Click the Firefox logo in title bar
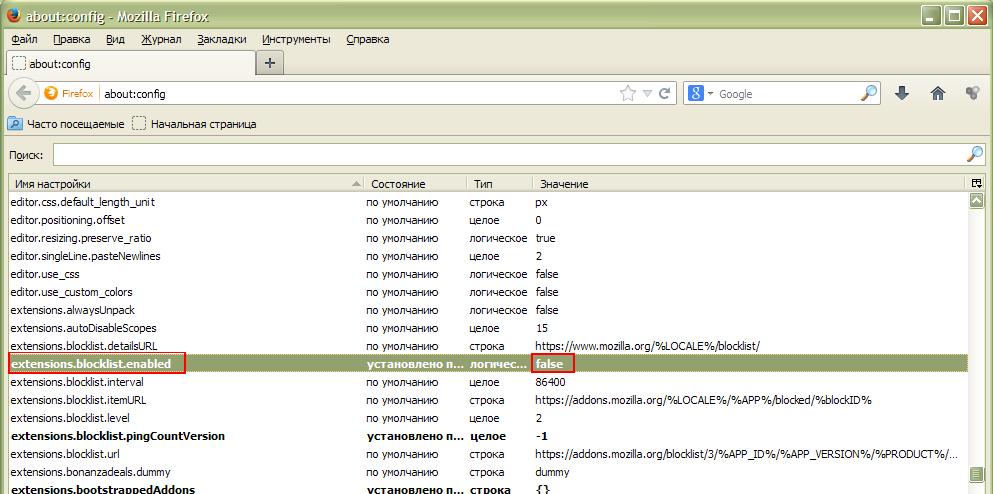993x494 pixels. pos(13,15)
